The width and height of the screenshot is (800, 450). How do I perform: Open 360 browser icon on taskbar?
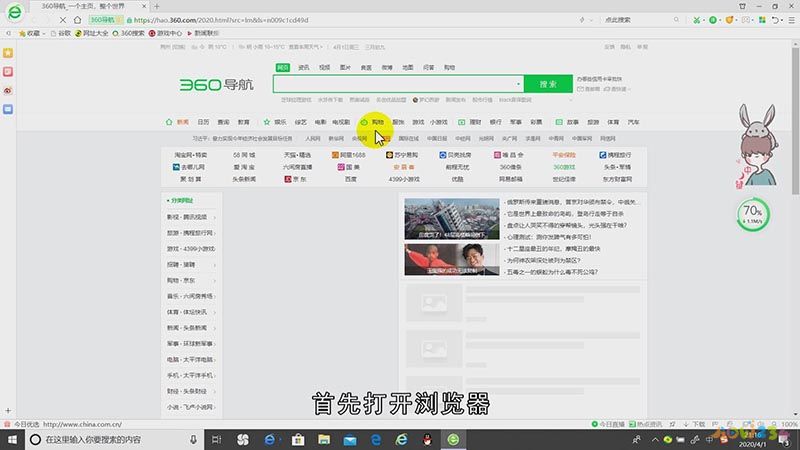pos(453,439)
